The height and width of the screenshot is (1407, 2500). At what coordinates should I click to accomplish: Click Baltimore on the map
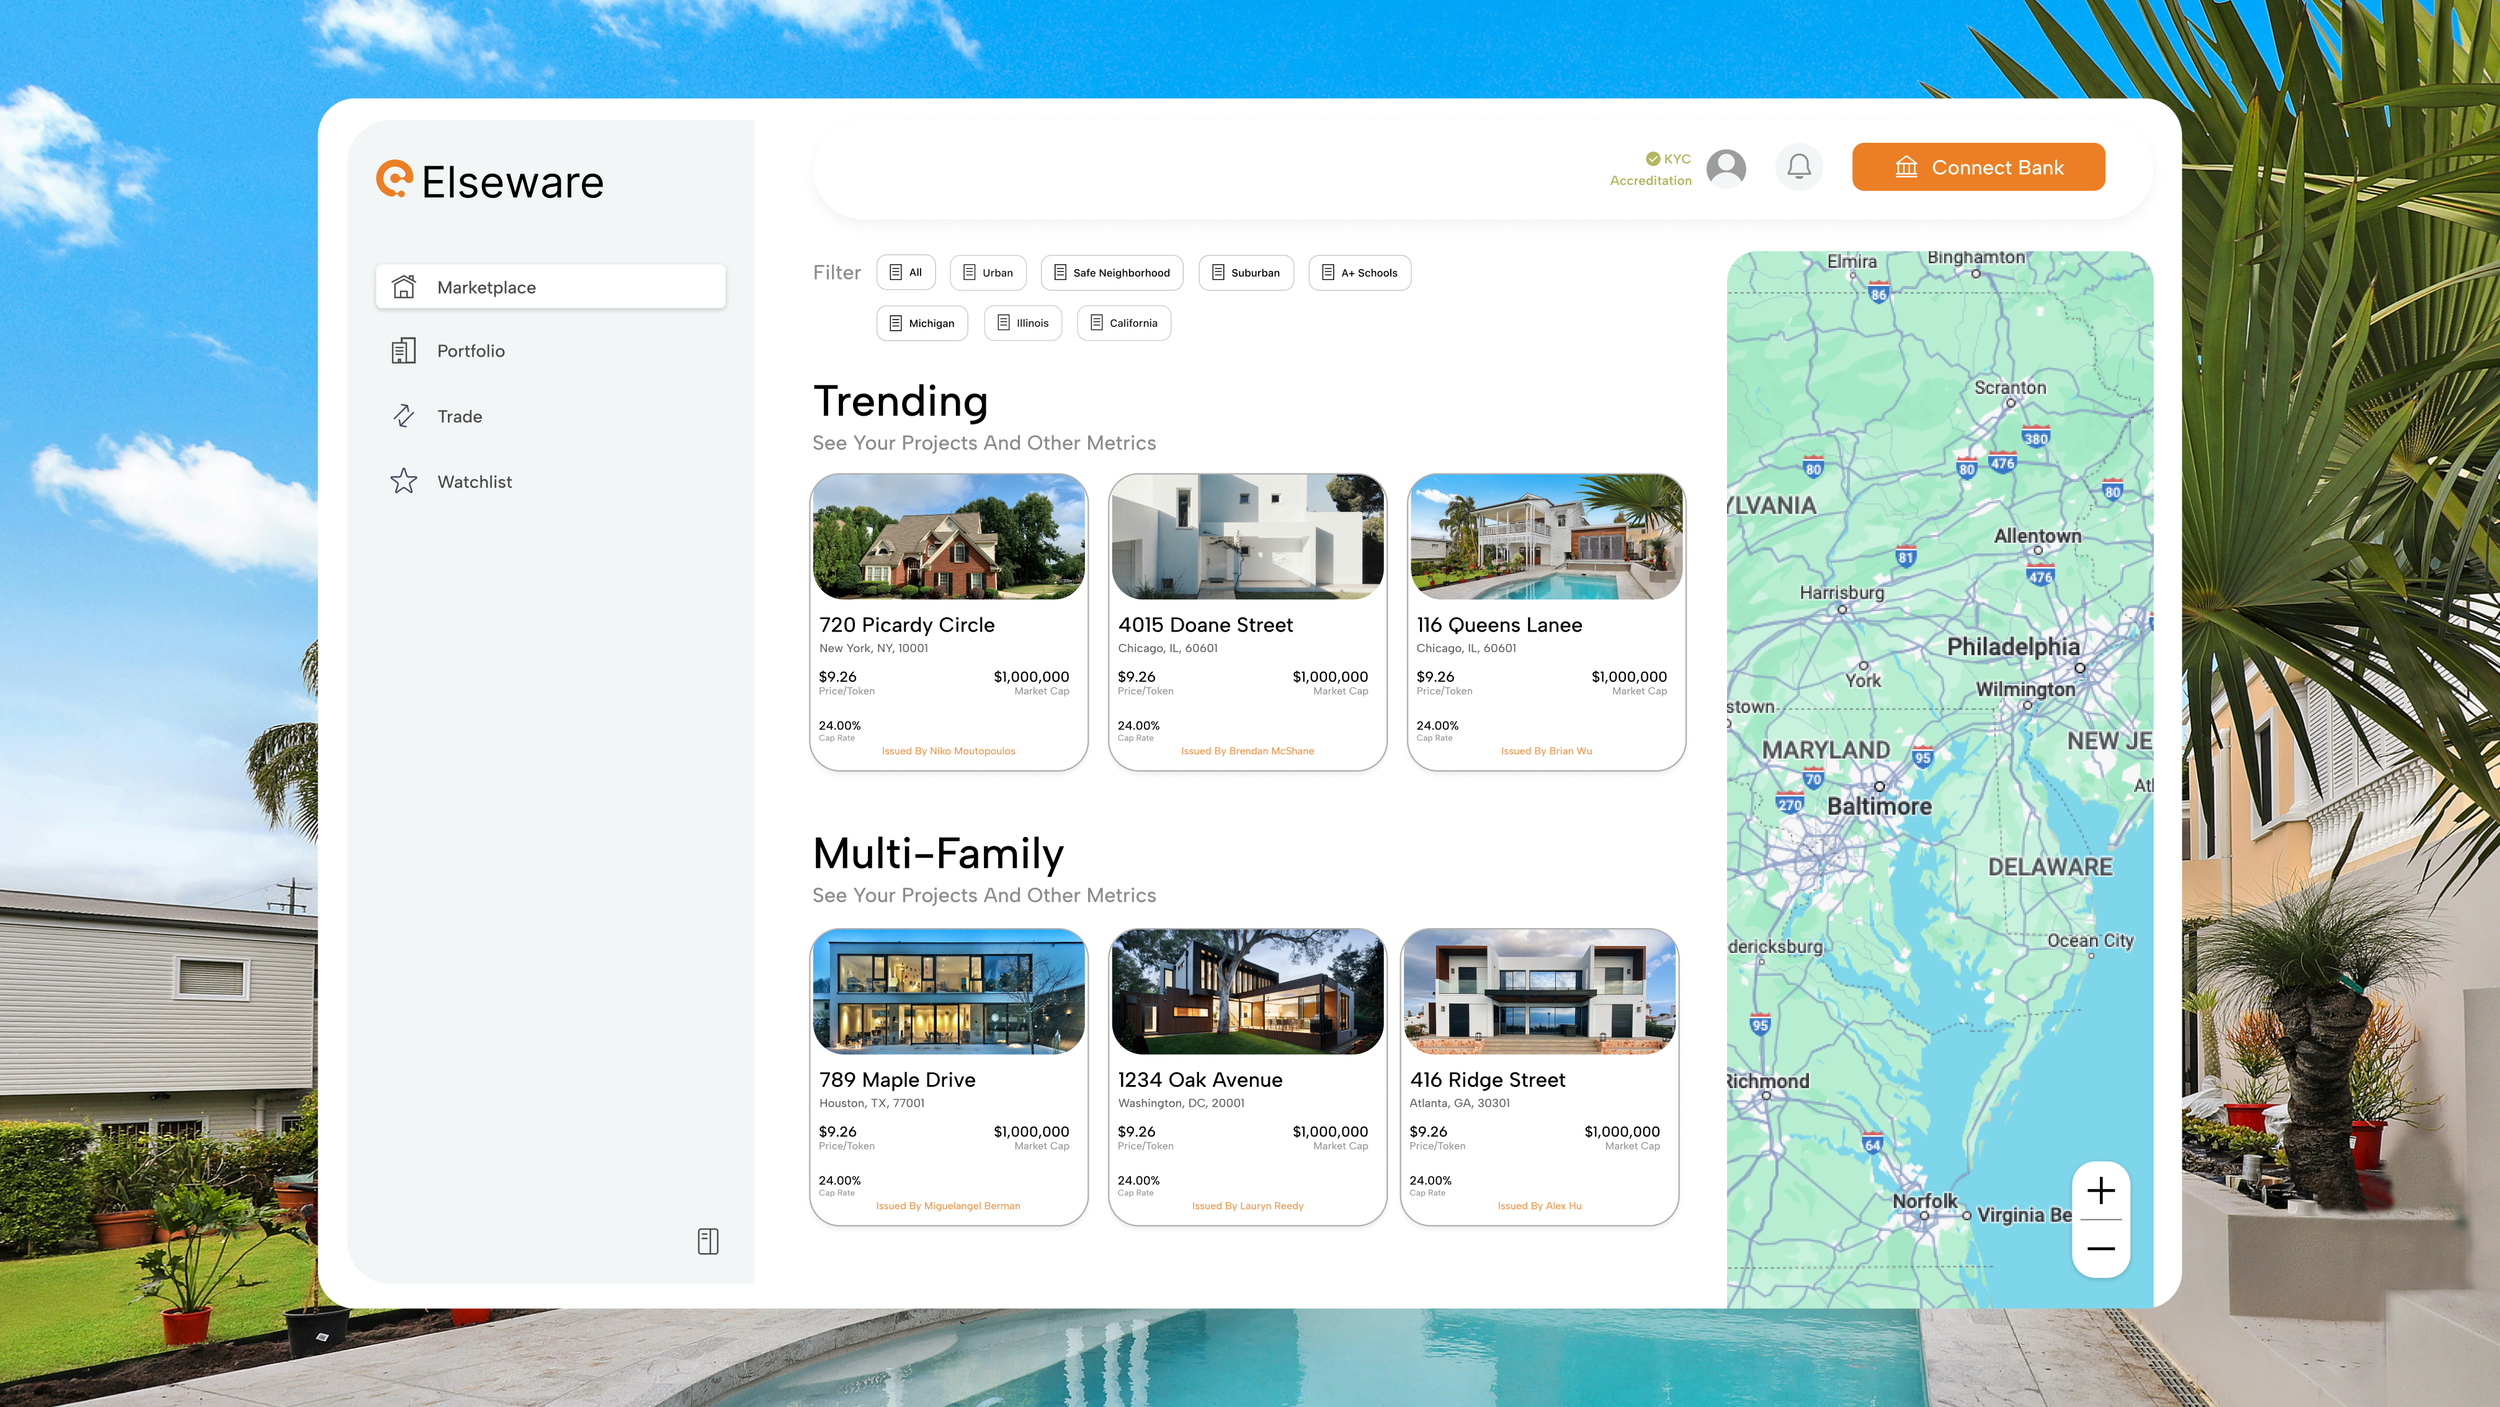[x=1879, y=805]
